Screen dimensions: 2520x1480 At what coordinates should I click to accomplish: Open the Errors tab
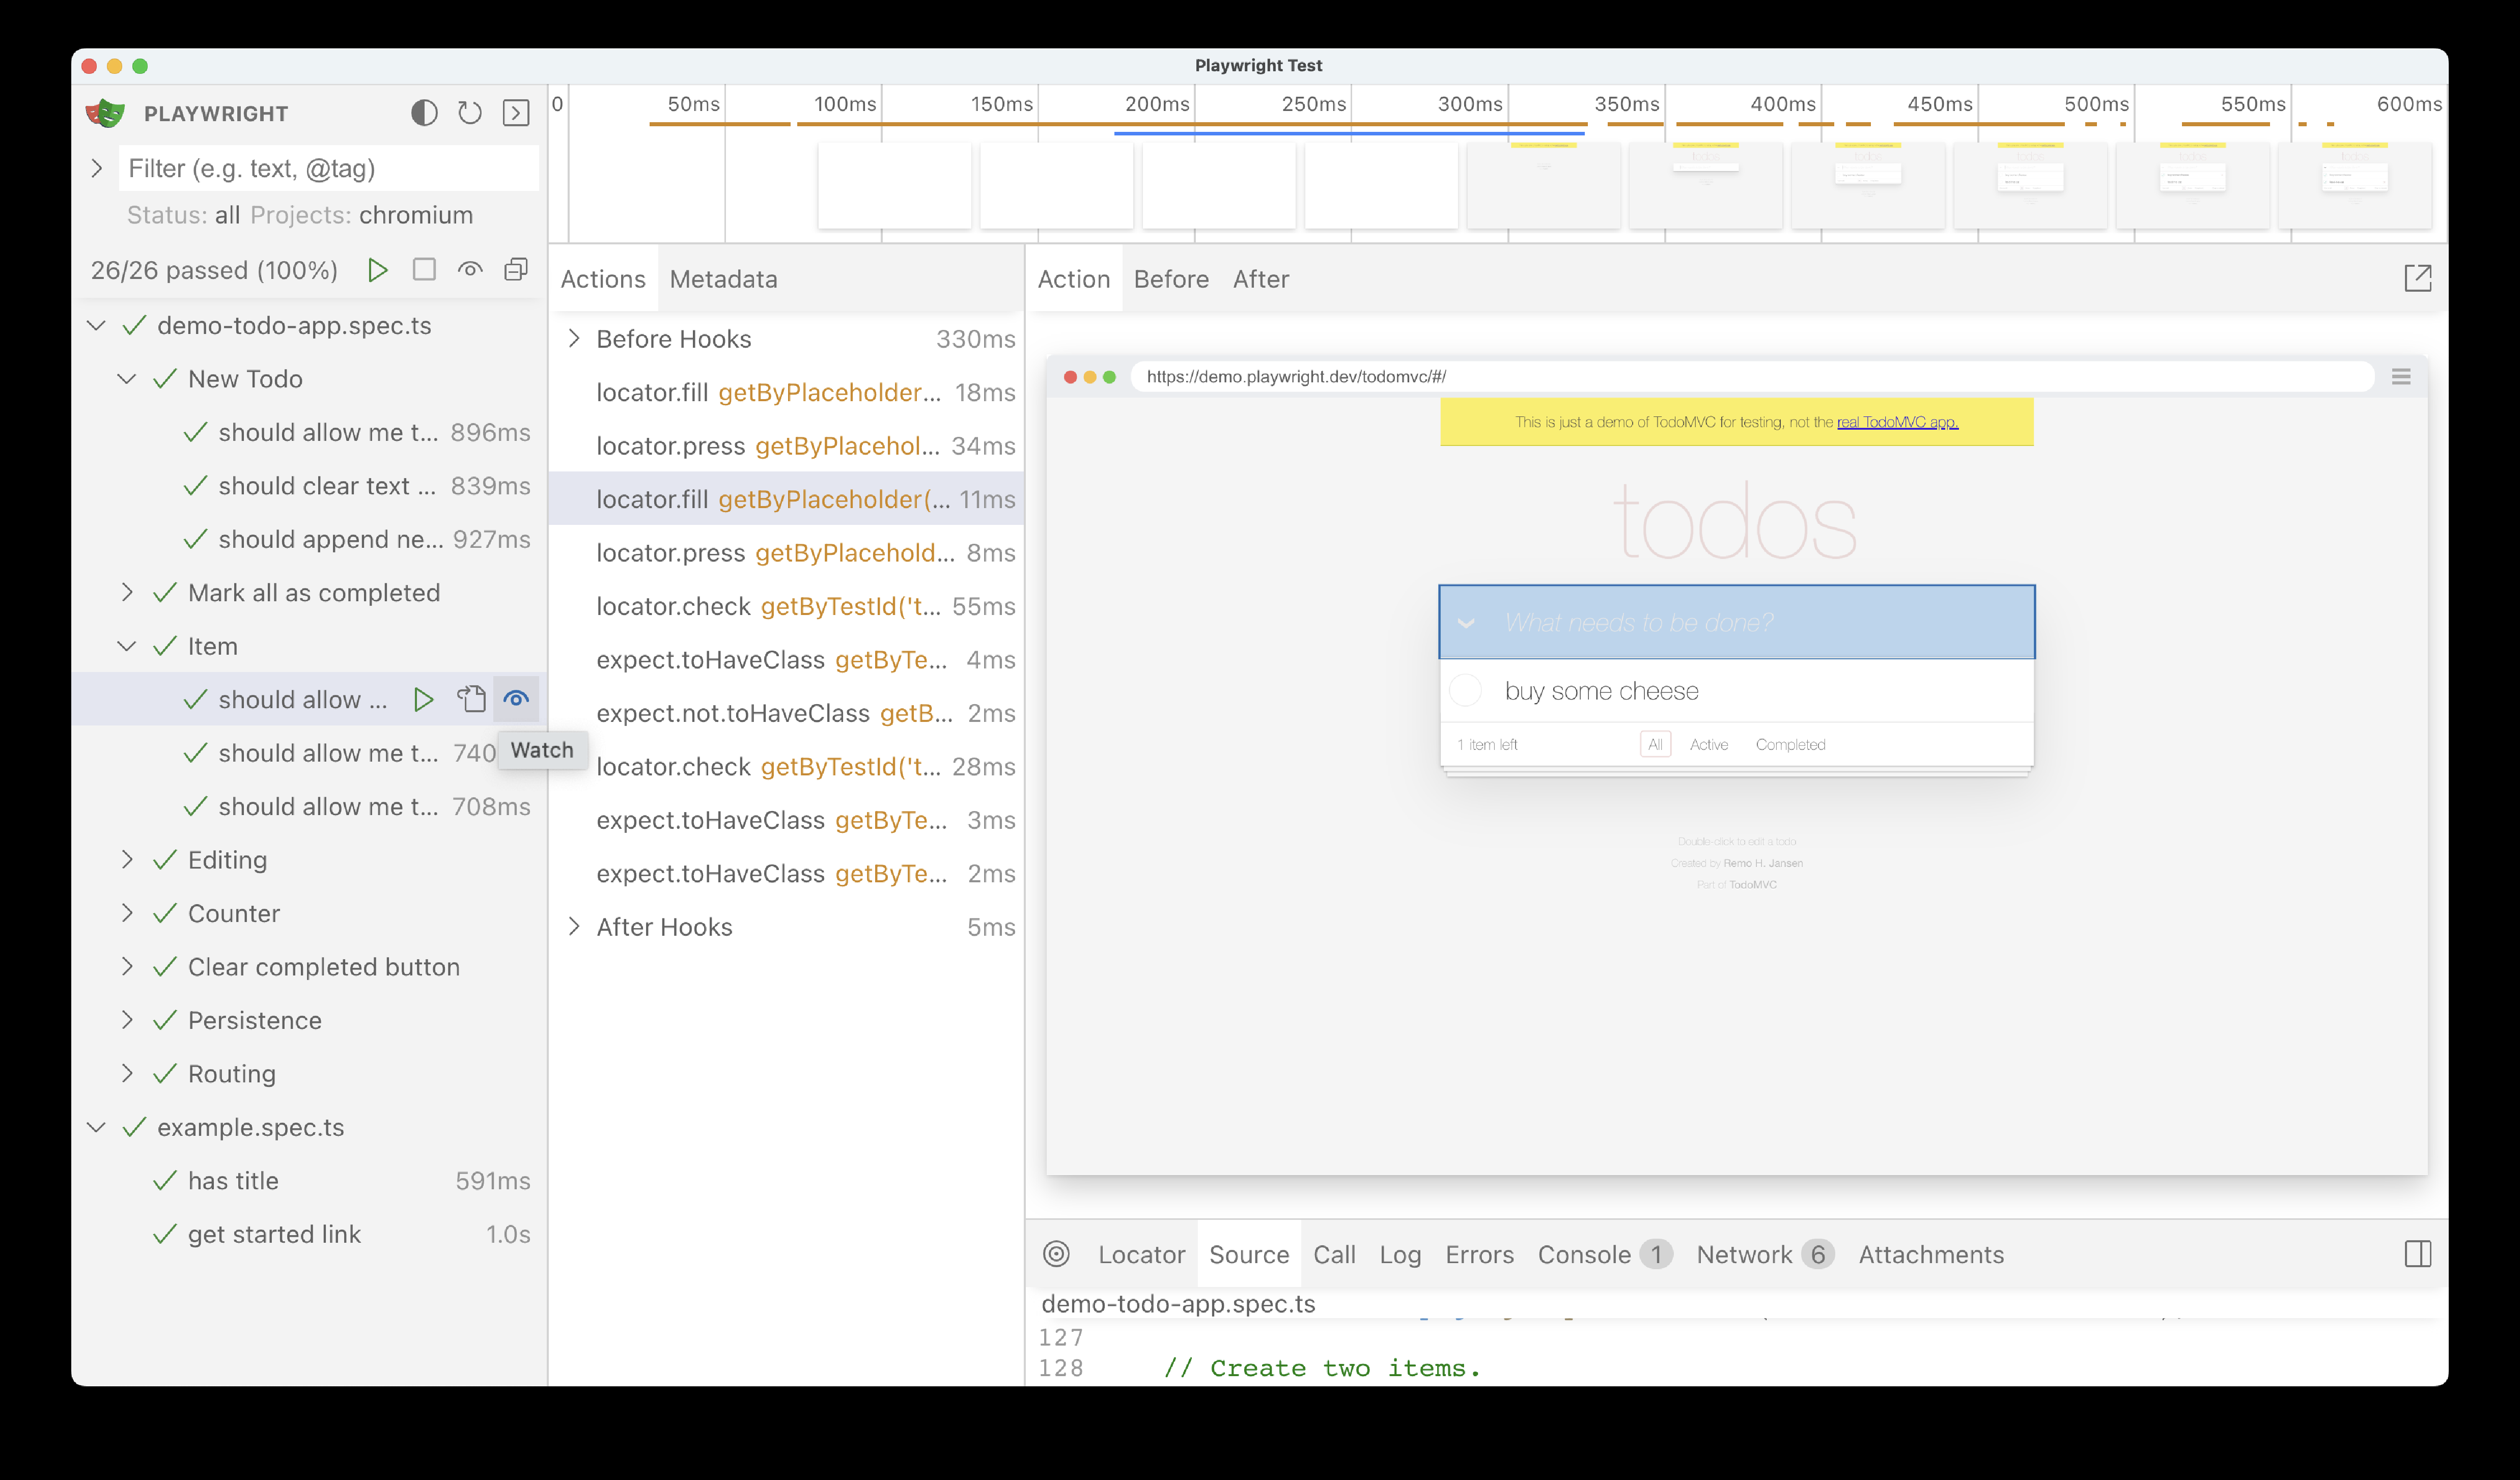1479,1254
